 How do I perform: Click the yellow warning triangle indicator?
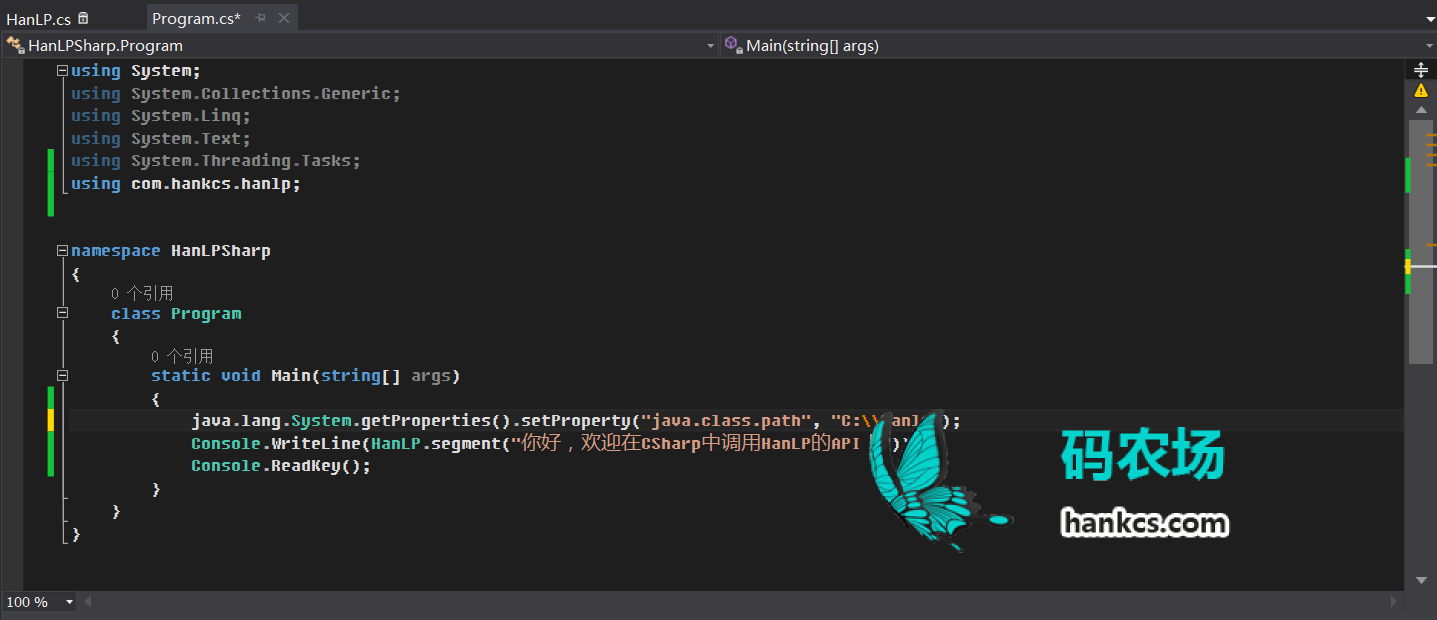point(1421,90)
